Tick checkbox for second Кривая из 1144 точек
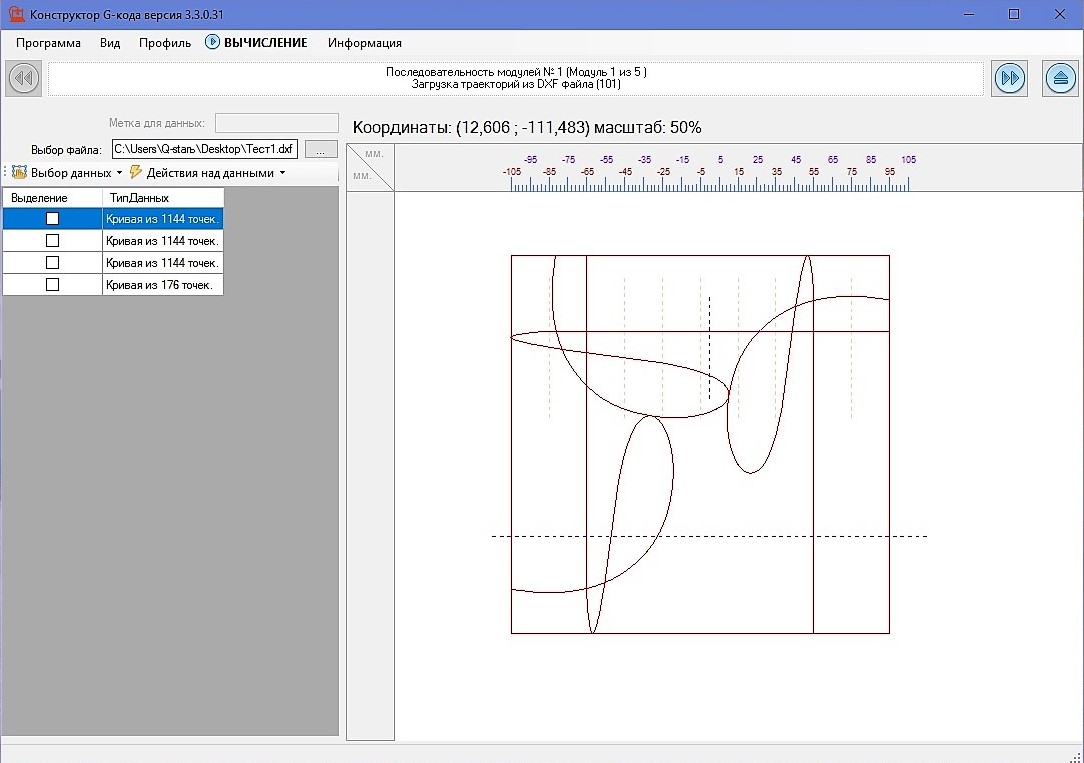Image resolution: width=1084 pixels, height=763 pixels. tap(53, 241)
